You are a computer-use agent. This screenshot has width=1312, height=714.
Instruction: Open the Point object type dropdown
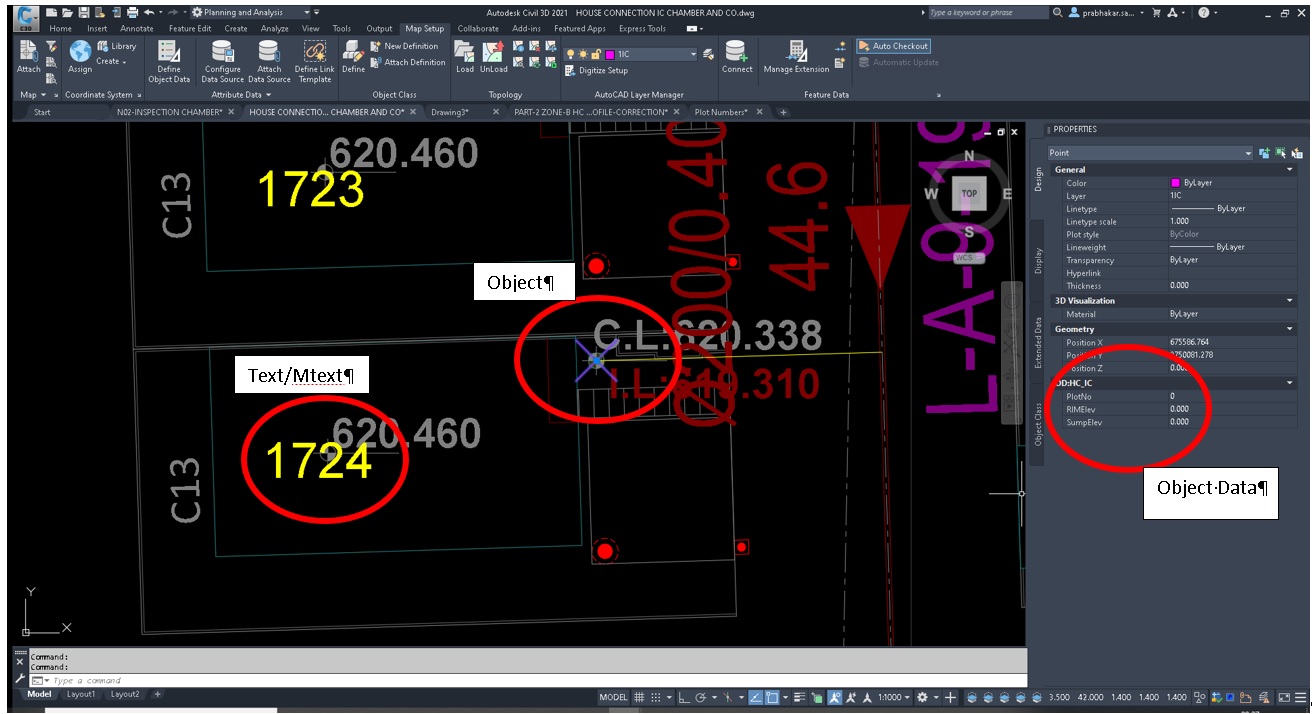pos(1150,153)
